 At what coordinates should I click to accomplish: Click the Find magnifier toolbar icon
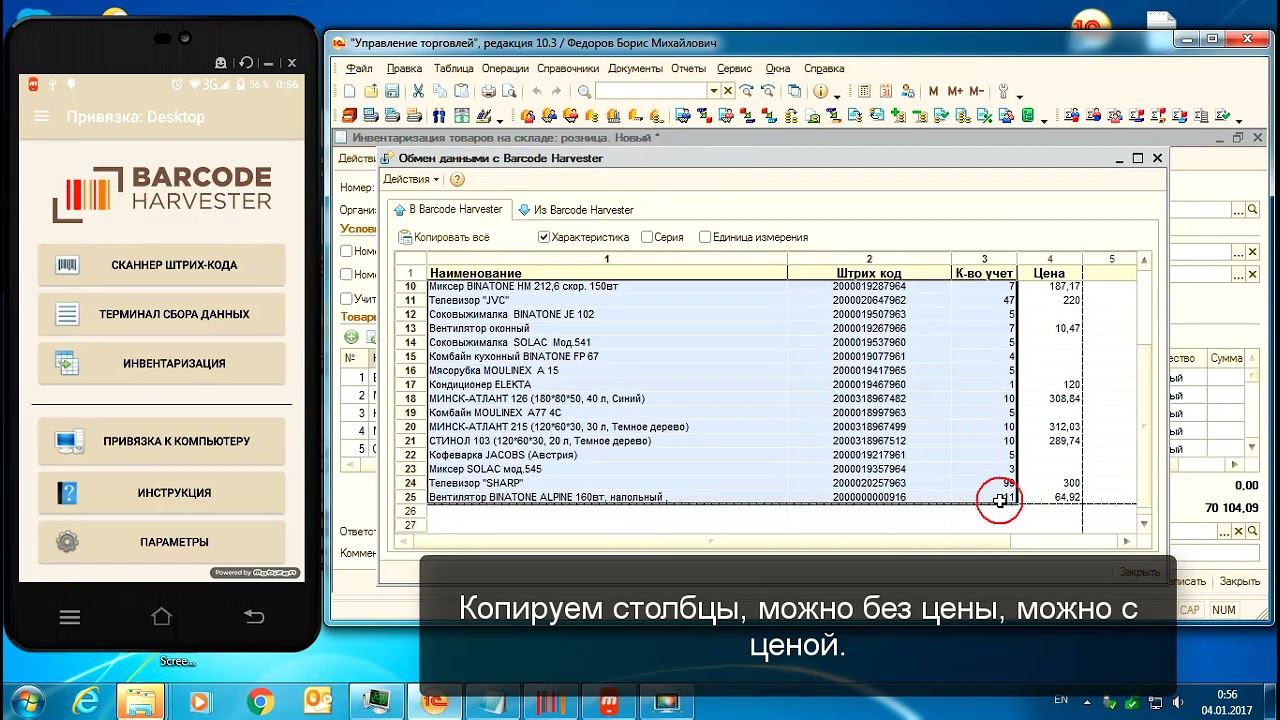[x=584, y=91]
